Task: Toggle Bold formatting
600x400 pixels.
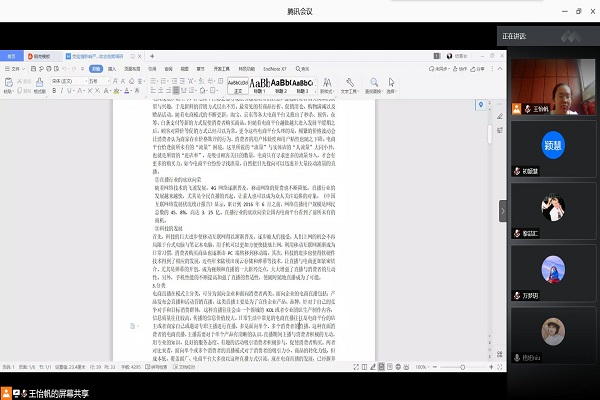Action: click(54, 91)
